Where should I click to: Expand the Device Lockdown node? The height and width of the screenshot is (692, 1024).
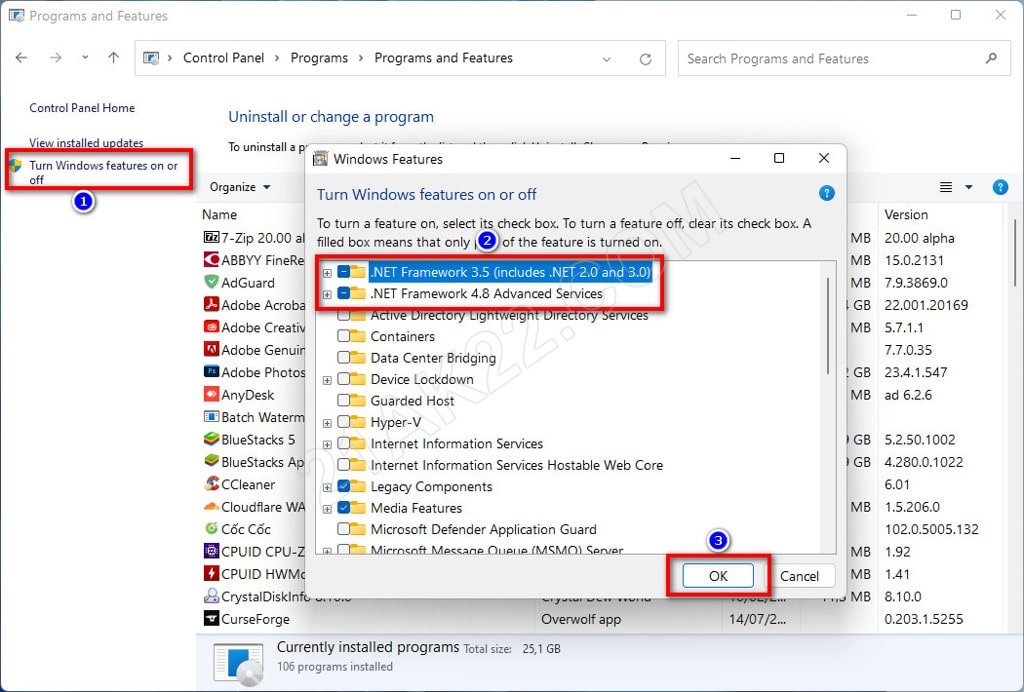coord(327,380)
